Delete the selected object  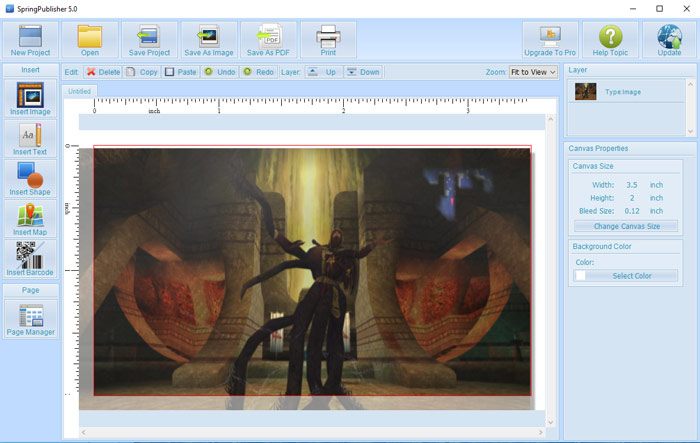coord(103,72)
